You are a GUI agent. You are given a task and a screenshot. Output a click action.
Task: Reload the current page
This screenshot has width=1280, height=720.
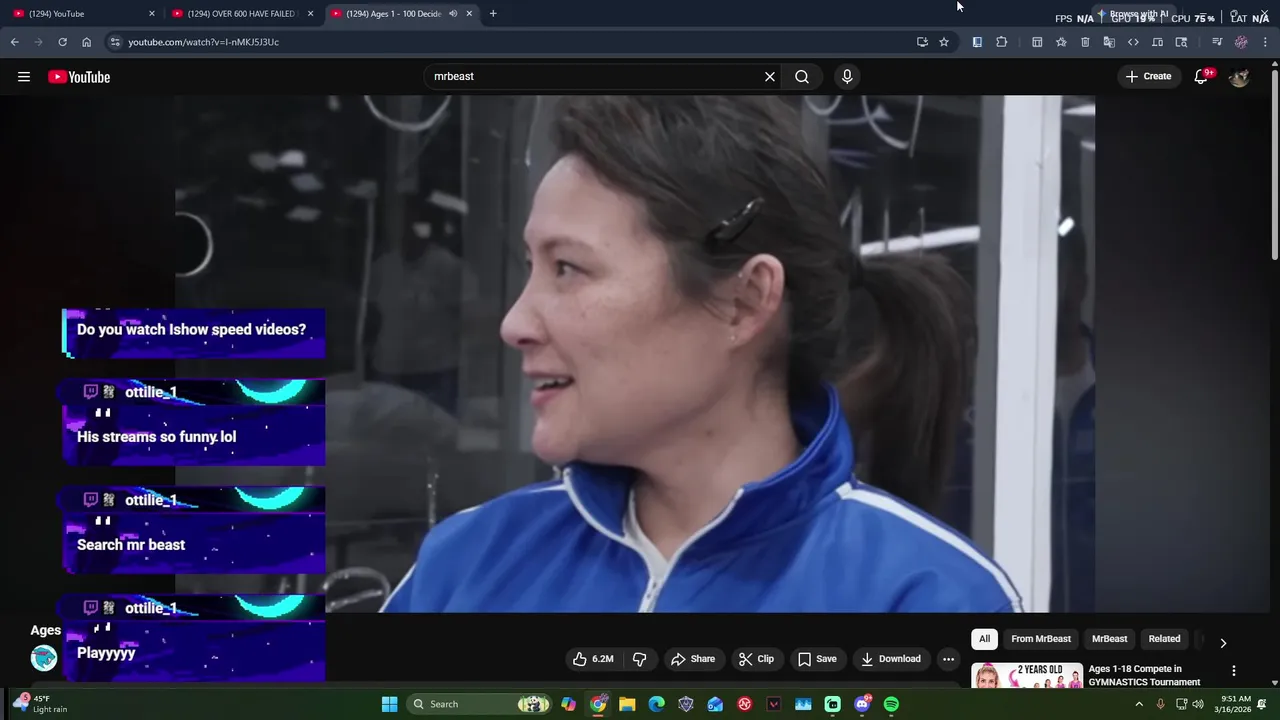point(62,42)
